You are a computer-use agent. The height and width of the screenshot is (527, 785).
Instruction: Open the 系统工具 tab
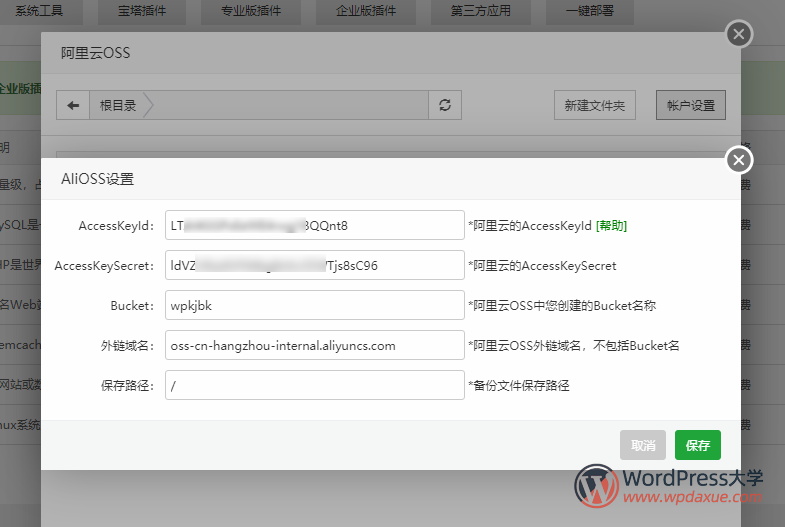pos(39,11)
